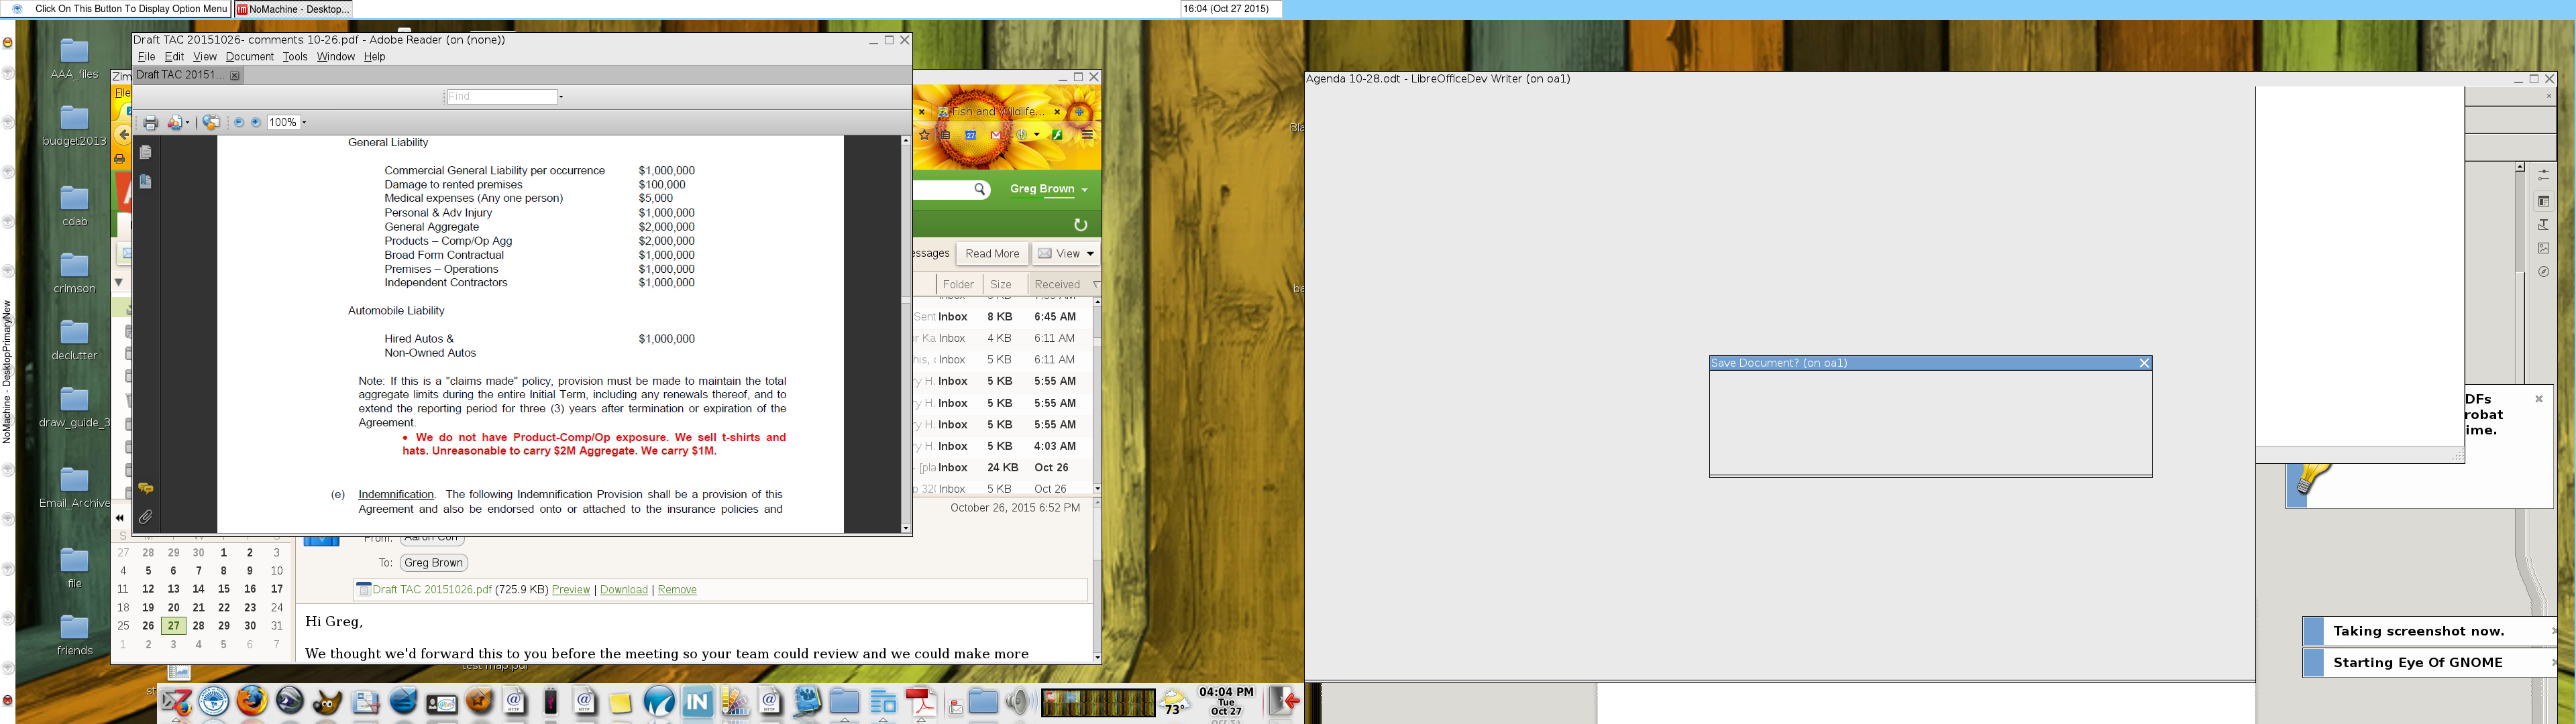The width and height of the screenshot is (2576, 724).
Task: Show the Pages panel in Adobe Reader
Action: (146, 153)
